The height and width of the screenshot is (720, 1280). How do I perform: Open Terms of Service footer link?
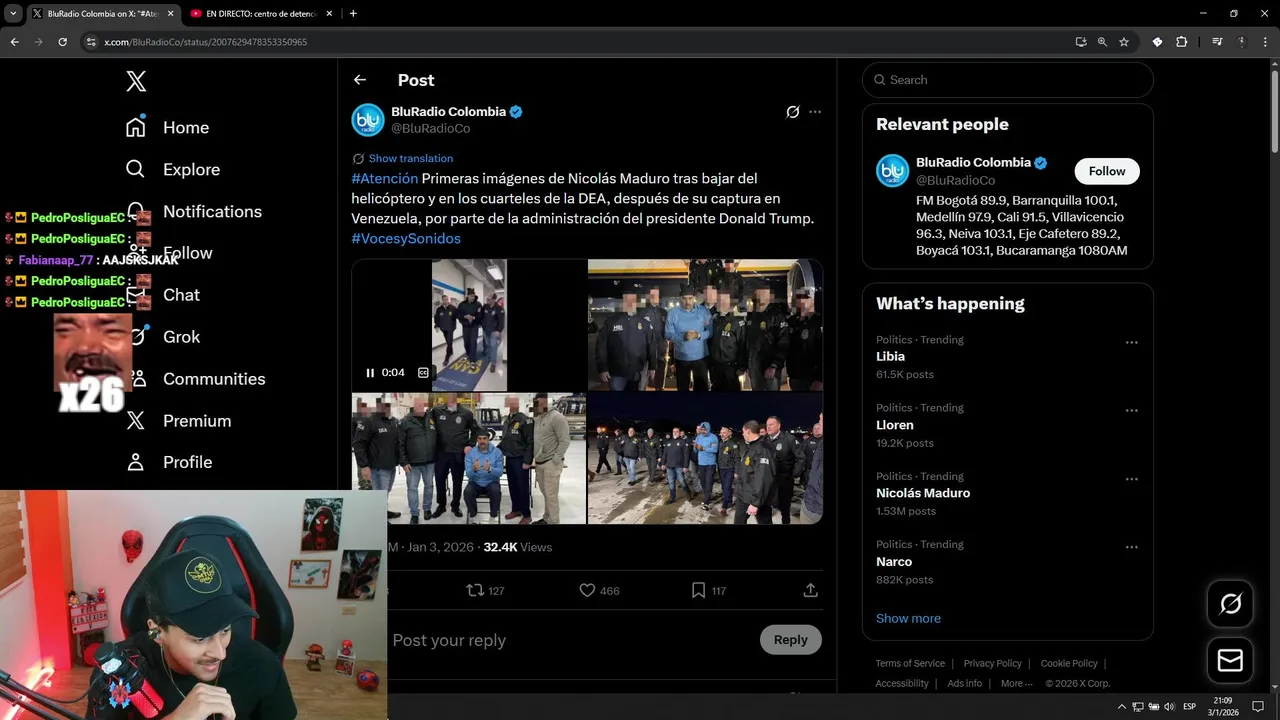(x=910, y=663)
